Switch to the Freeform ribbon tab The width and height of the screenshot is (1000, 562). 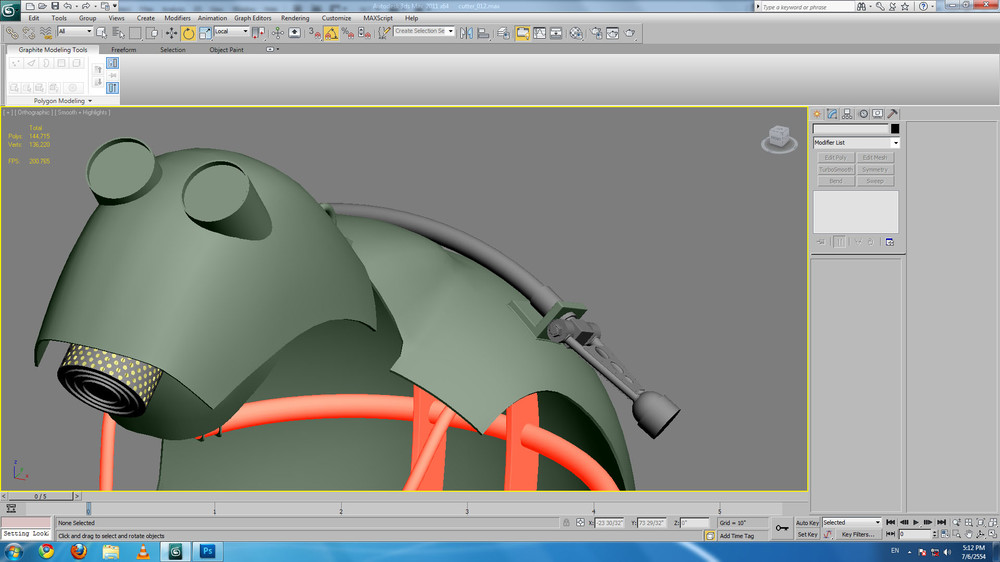124,49
